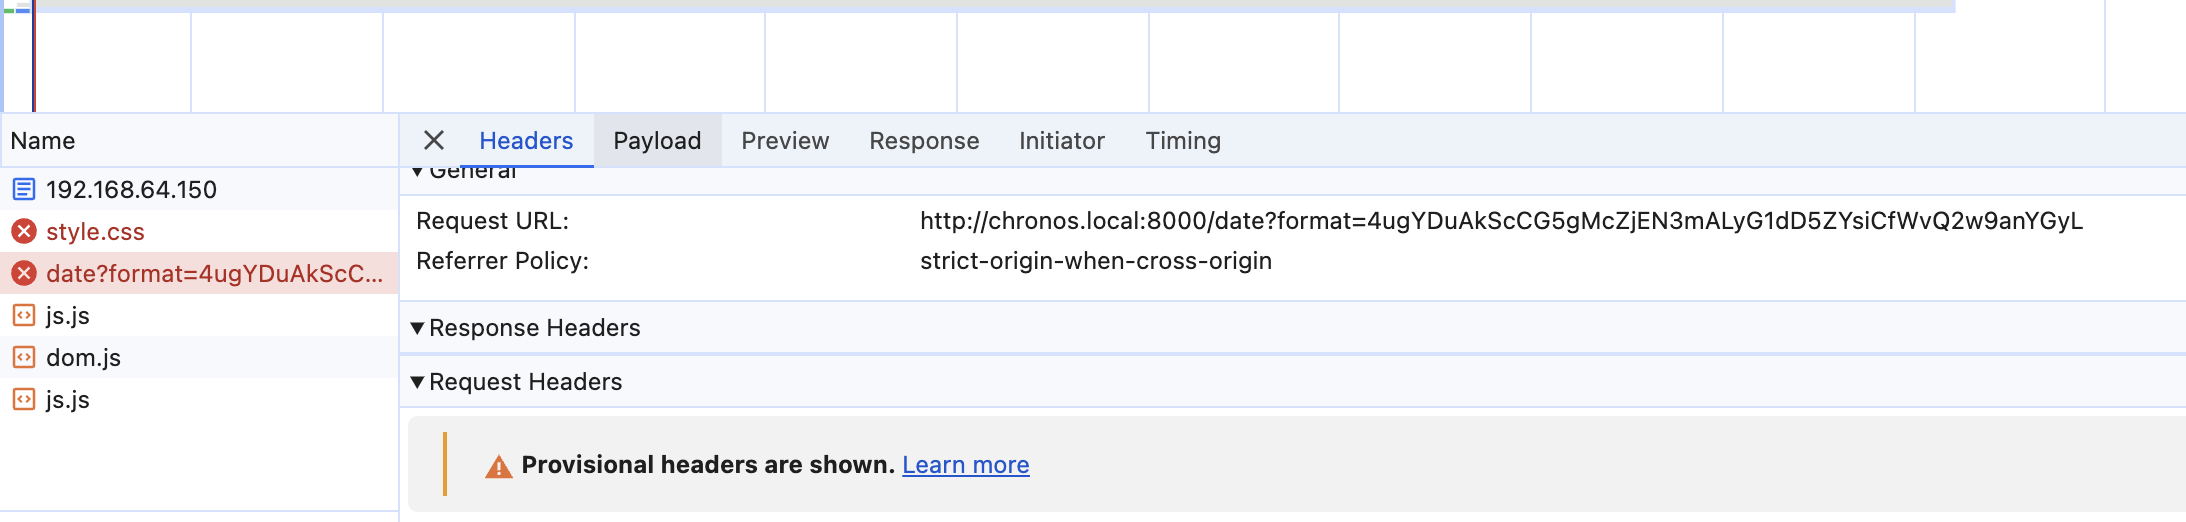Collapse the Response Headers section
The image size is (2186, 522).
coord(418,328)
